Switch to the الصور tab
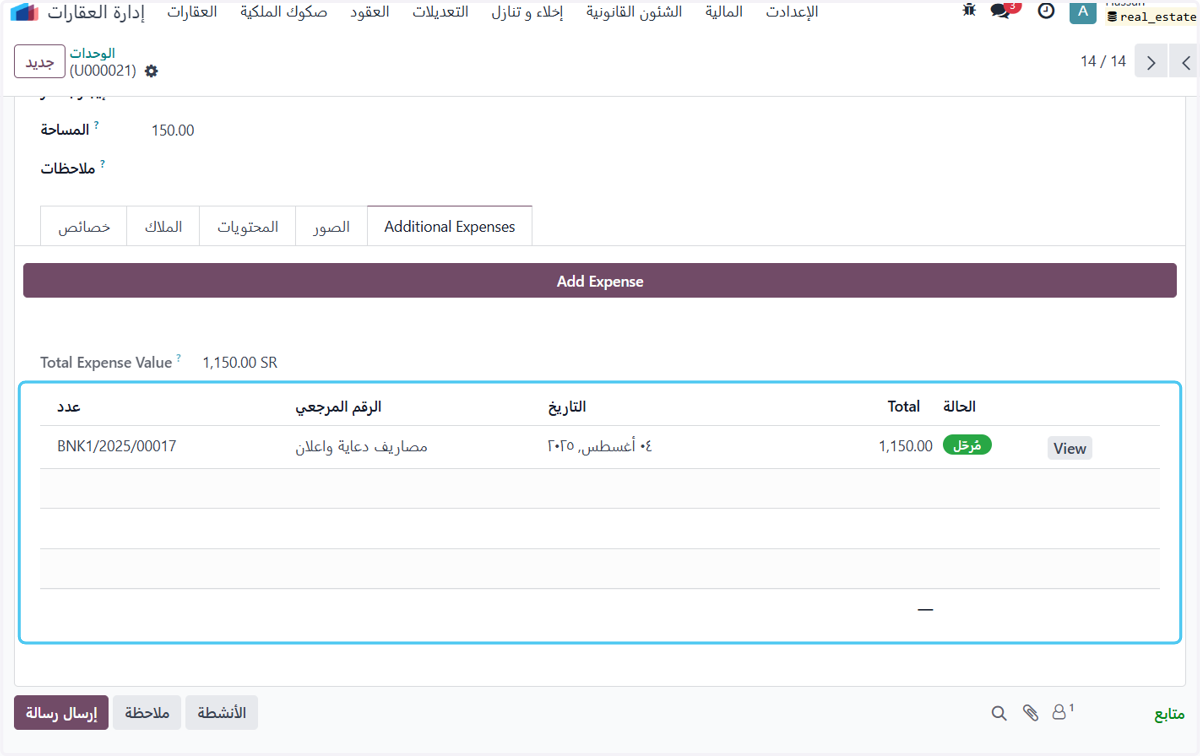The height and width of the screenshot is (756, 1200). coord(332,227)
